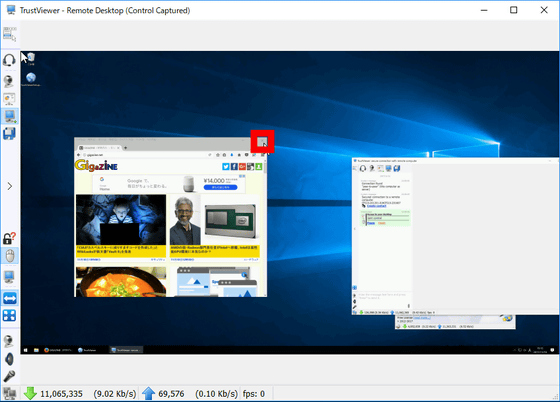The image size is (560, 402).
Task: Open the headset voice chat icon
Action: pos(9,60)
